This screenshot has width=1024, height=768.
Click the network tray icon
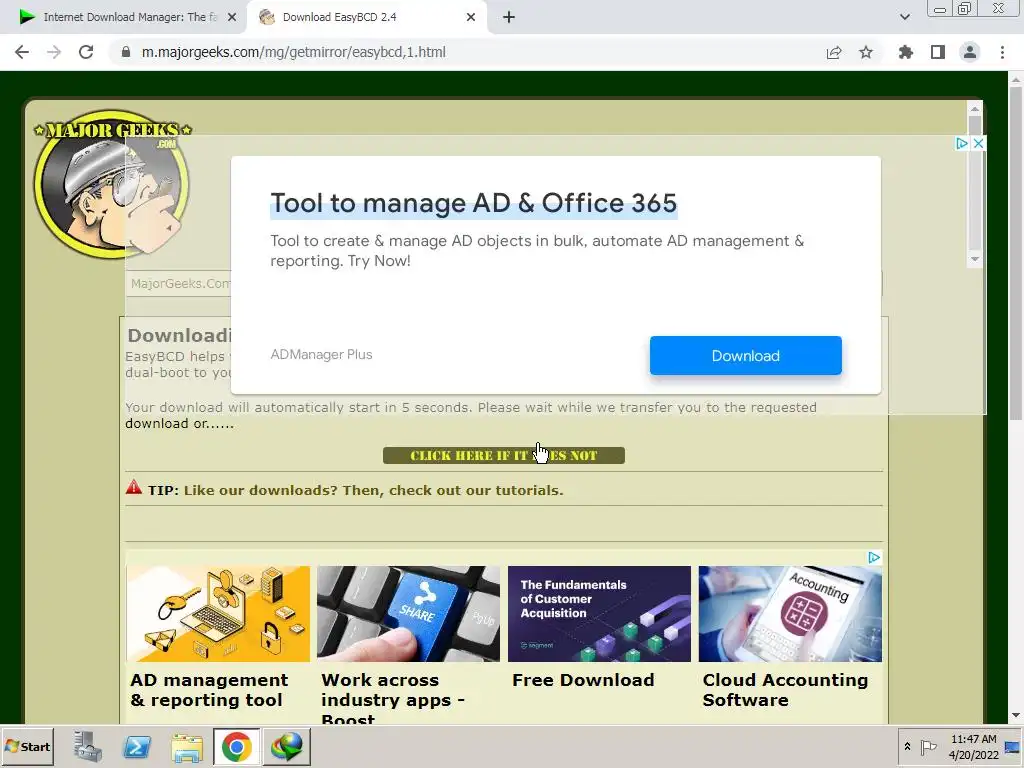point(1012,747)
